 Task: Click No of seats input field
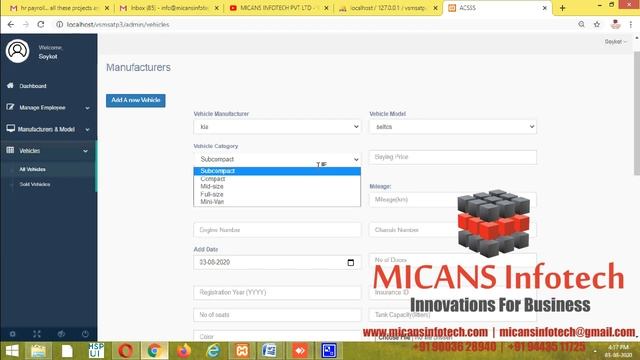pos(277,315)
